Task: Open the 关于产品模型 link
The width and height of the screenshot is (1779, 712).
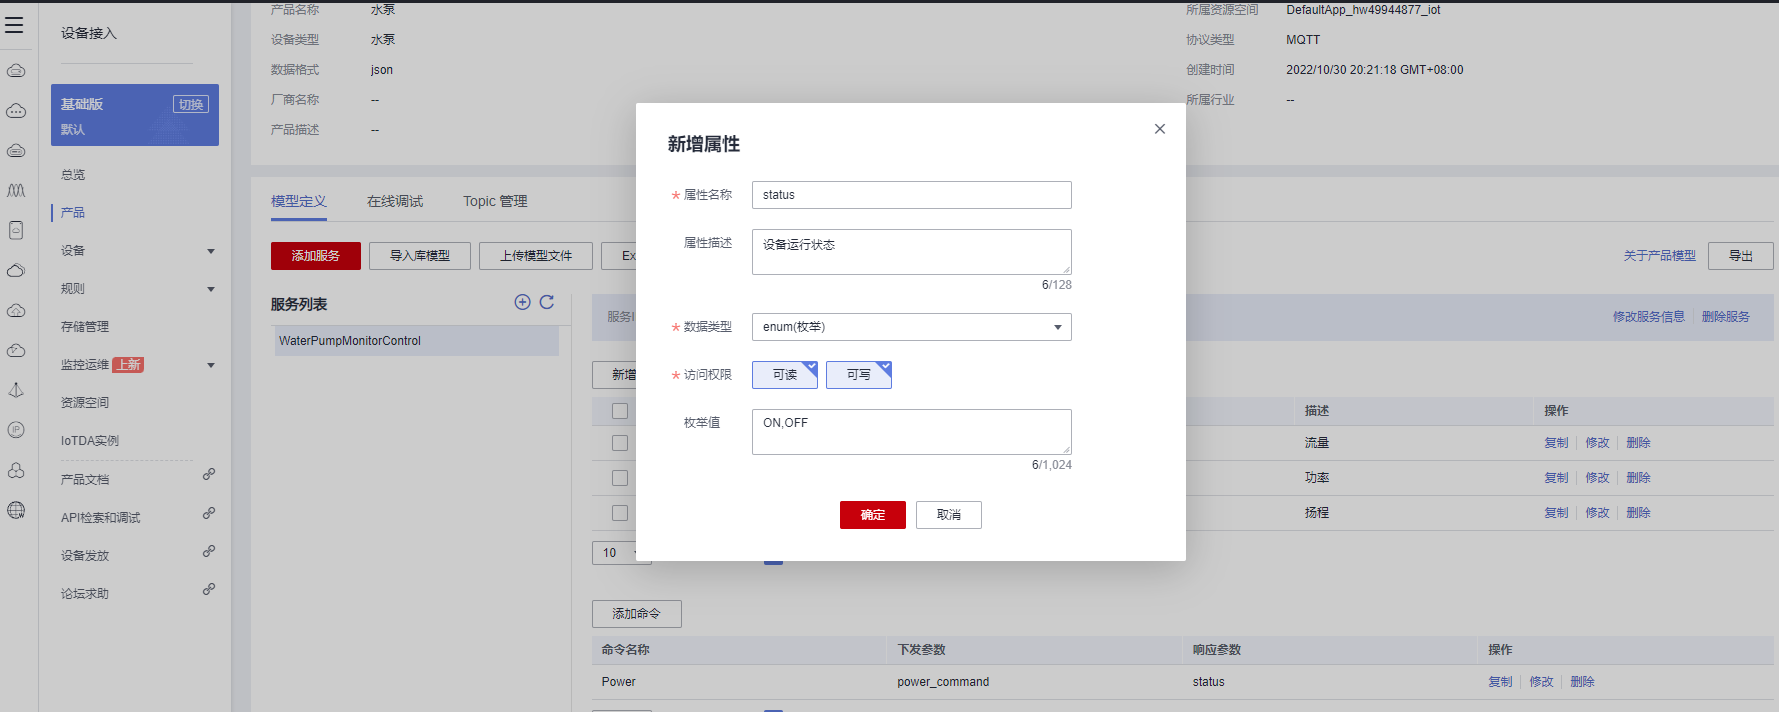Action: point(1660,256)
